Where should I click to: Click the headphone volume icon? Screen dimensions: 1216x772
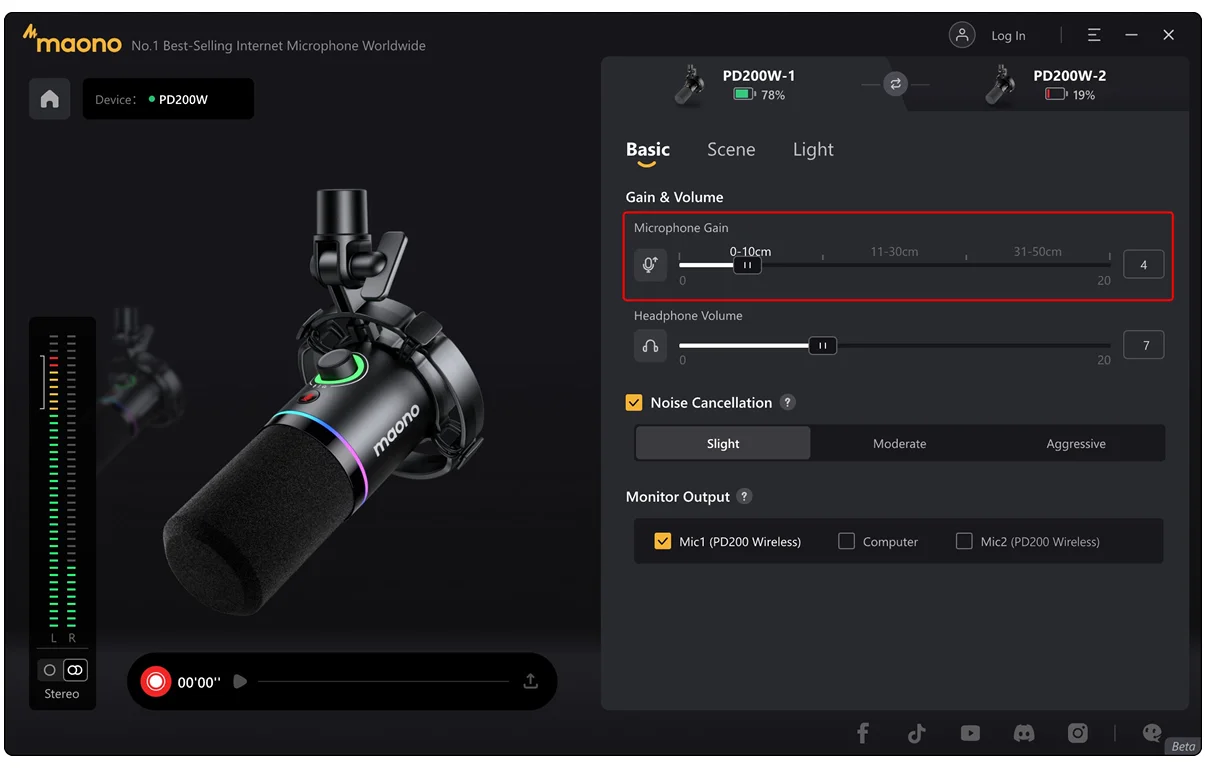tap(650, 346)
